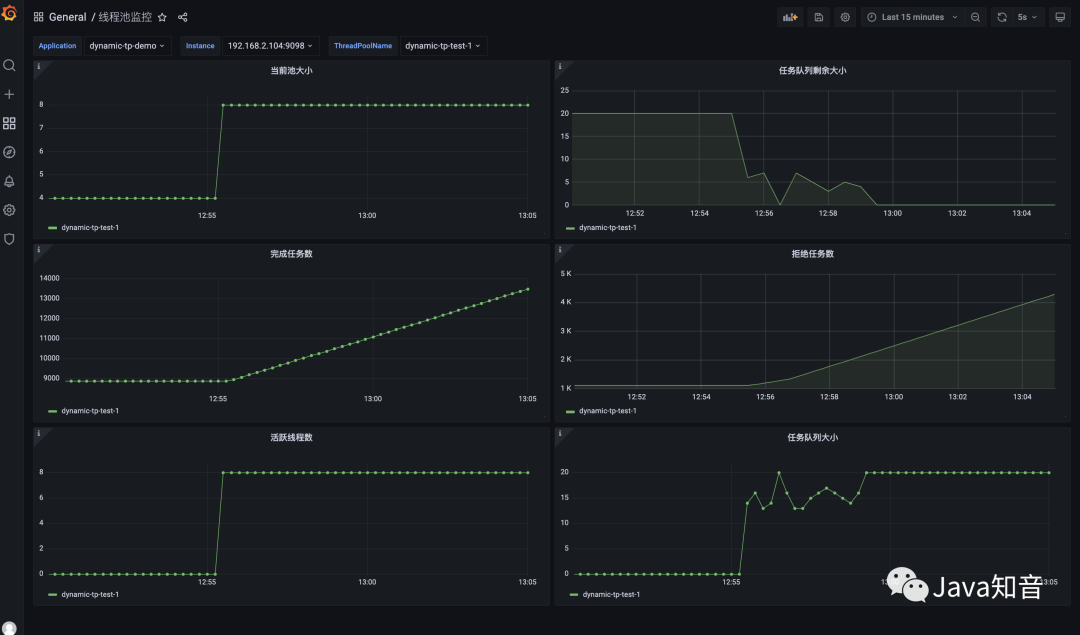Viewport: 1080px width, 635px height.
Task: Open the 当前池大小 panel title menu
Action: click(291, 70)
